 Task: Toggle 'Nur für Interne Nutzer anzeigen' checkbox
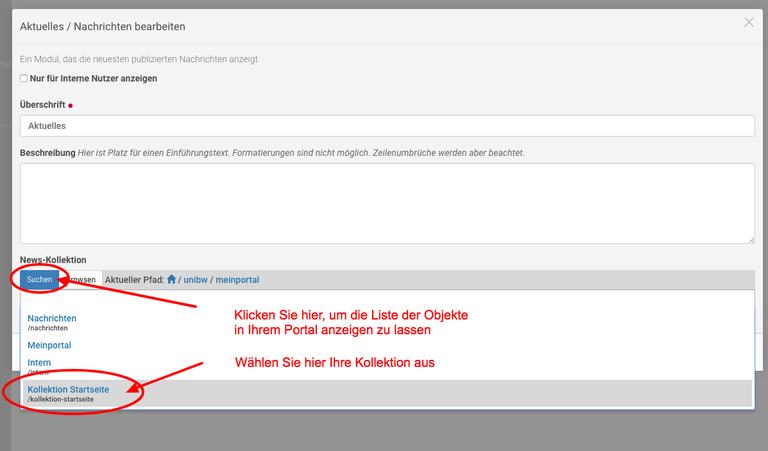[24, 78]
